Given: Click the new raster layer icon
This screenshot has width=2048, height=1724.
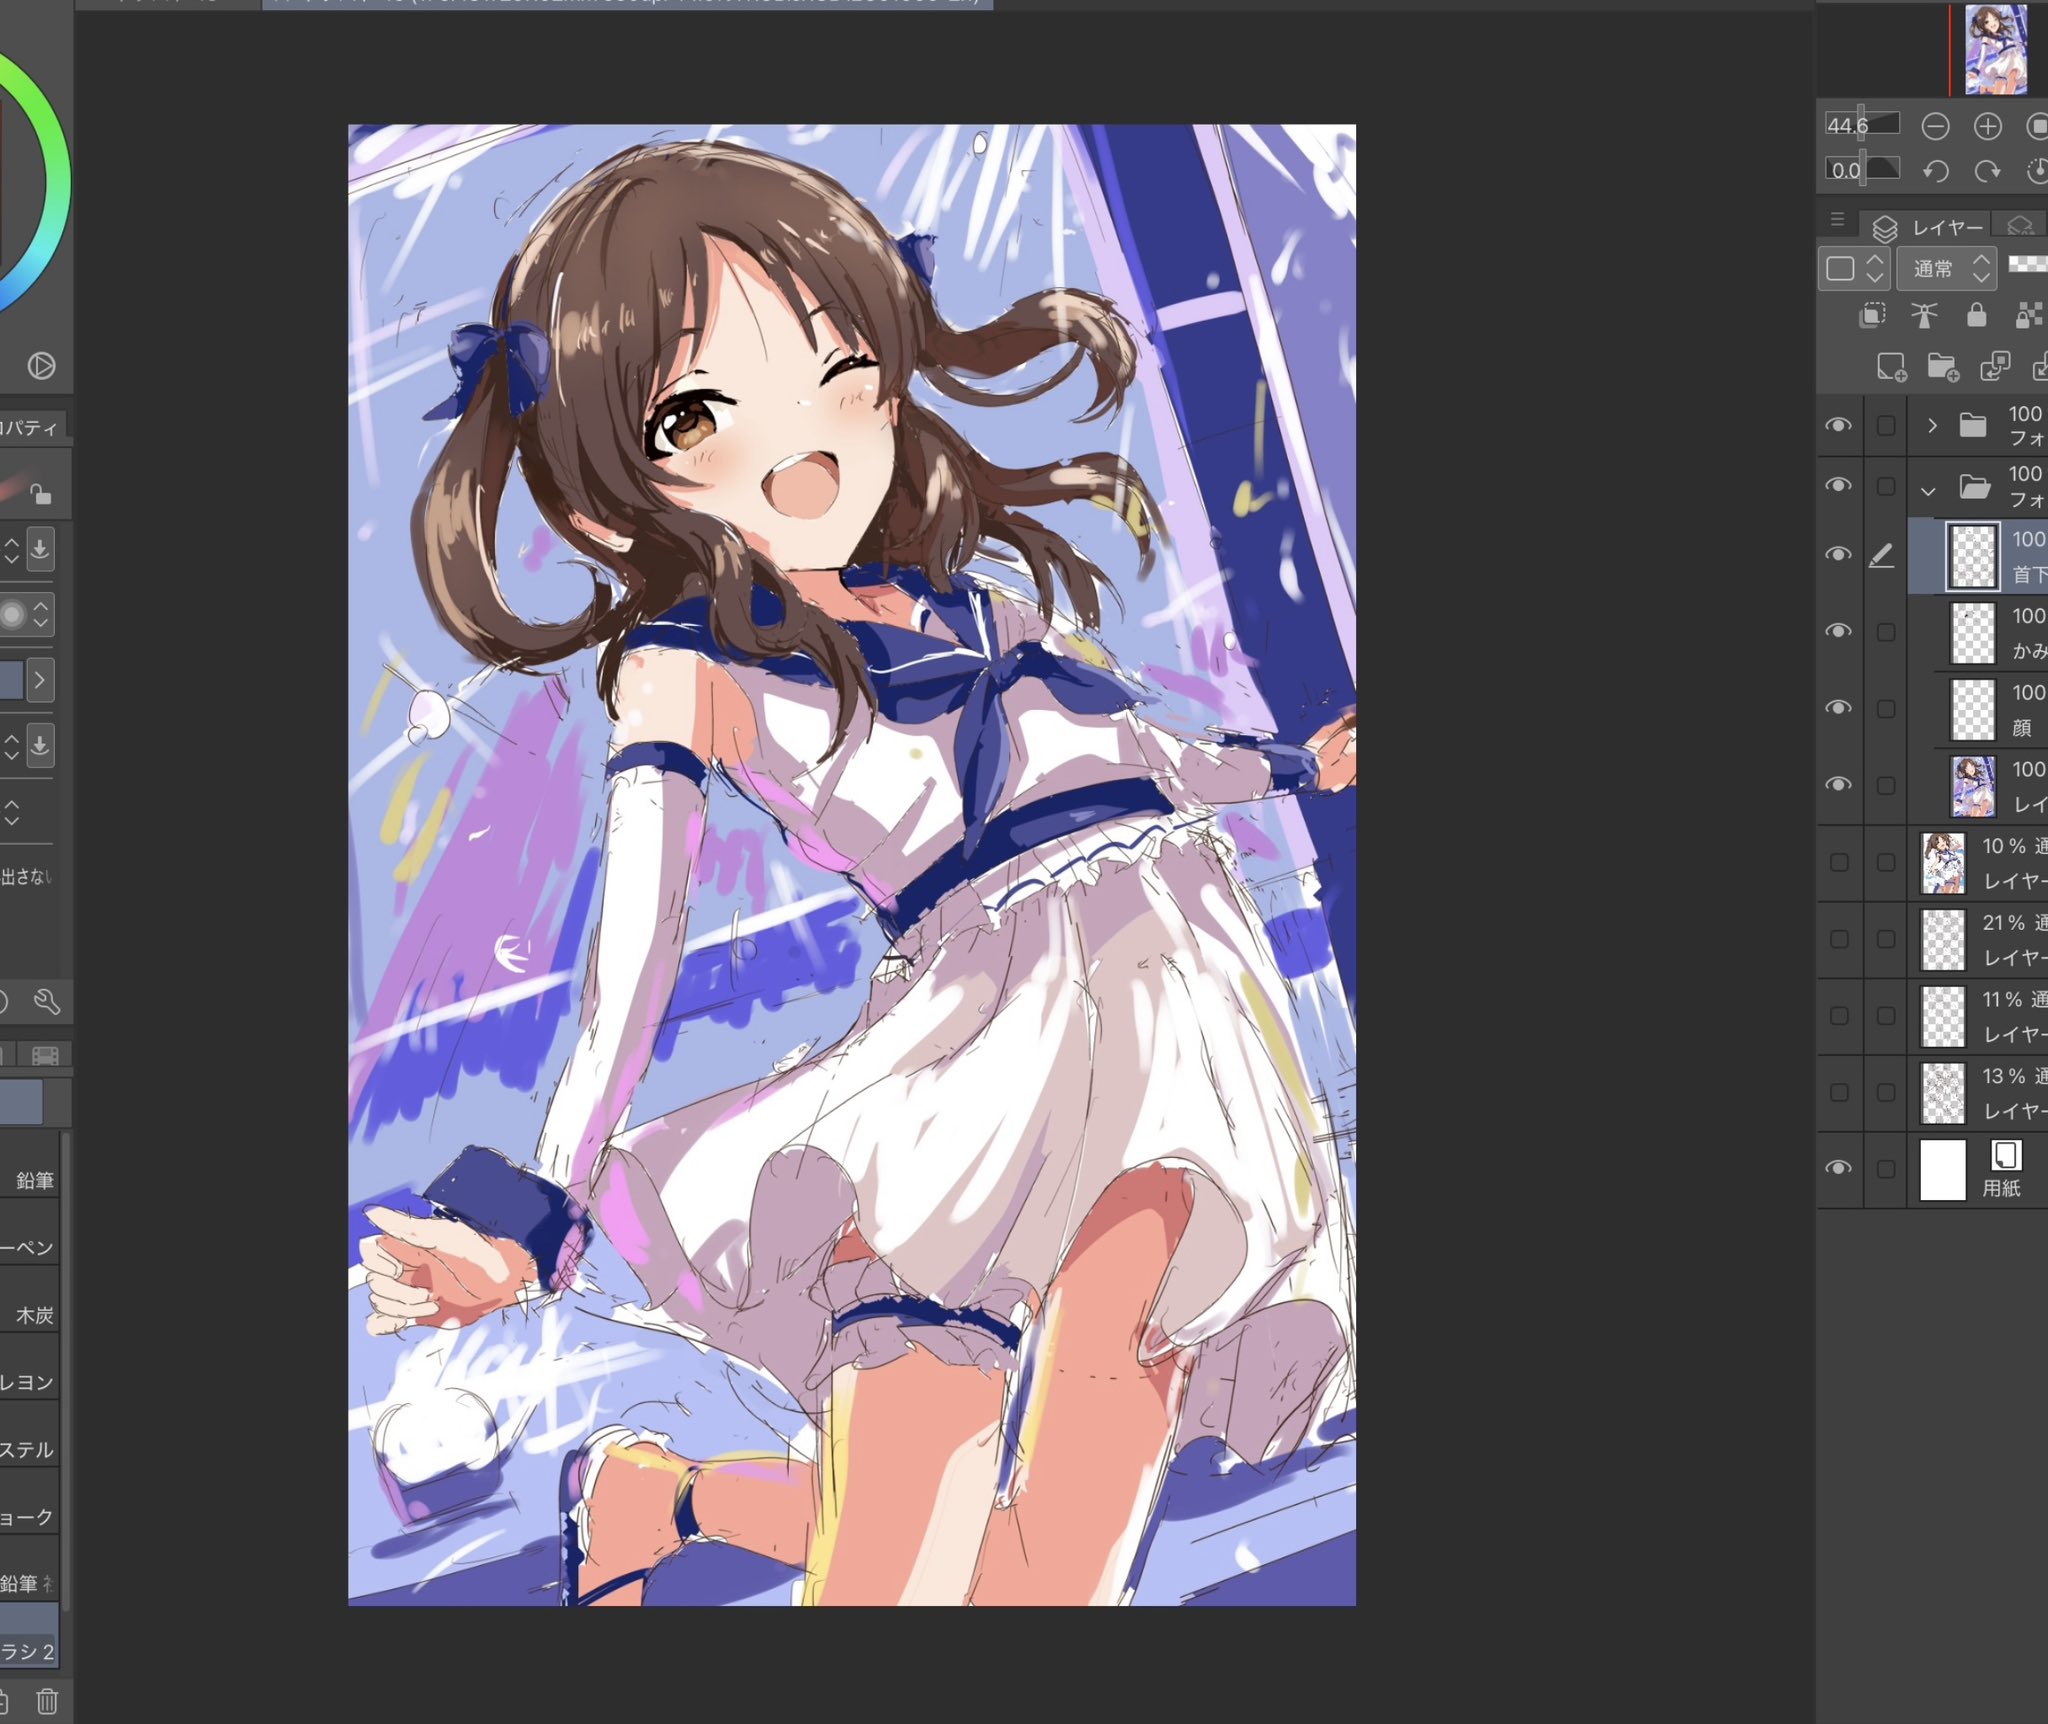Looking at the screenshot, I should [x=1891, y=367].
